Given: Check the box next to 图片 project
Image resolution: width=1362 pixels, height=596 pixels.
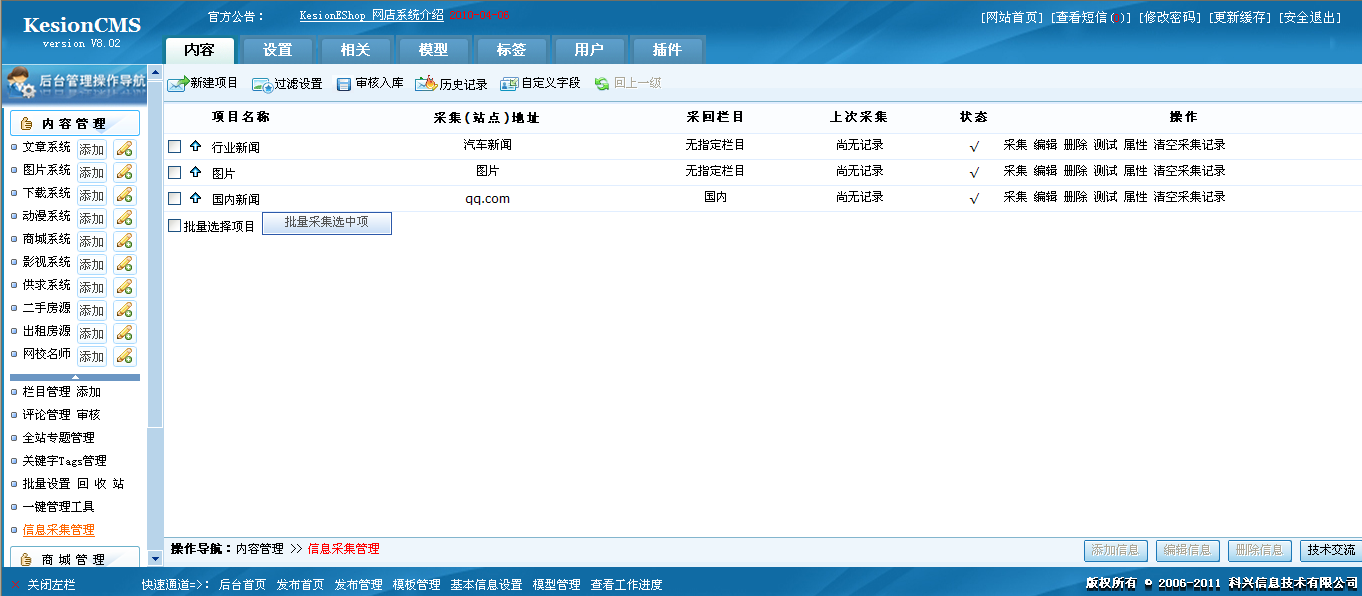Looking at the screenshot, I should 175,173.
